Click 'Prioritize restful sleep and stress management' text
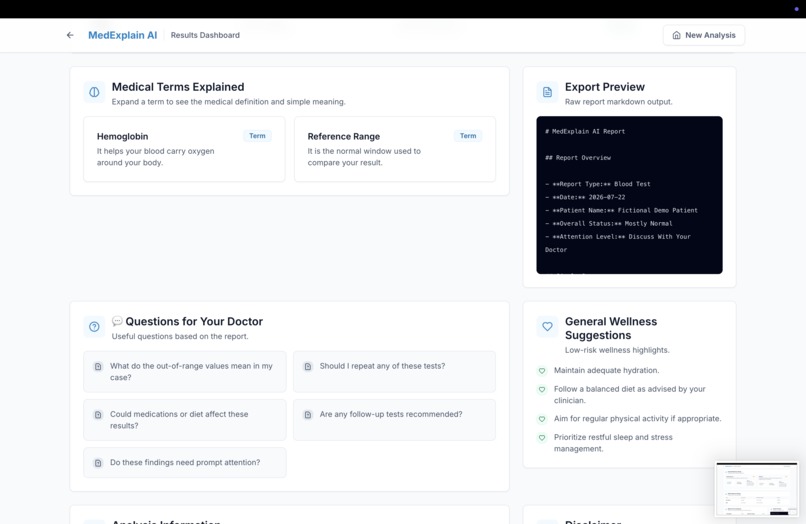The width and height of the screenshot is (806, 524). pyautogui.click(x=613, y=443)
